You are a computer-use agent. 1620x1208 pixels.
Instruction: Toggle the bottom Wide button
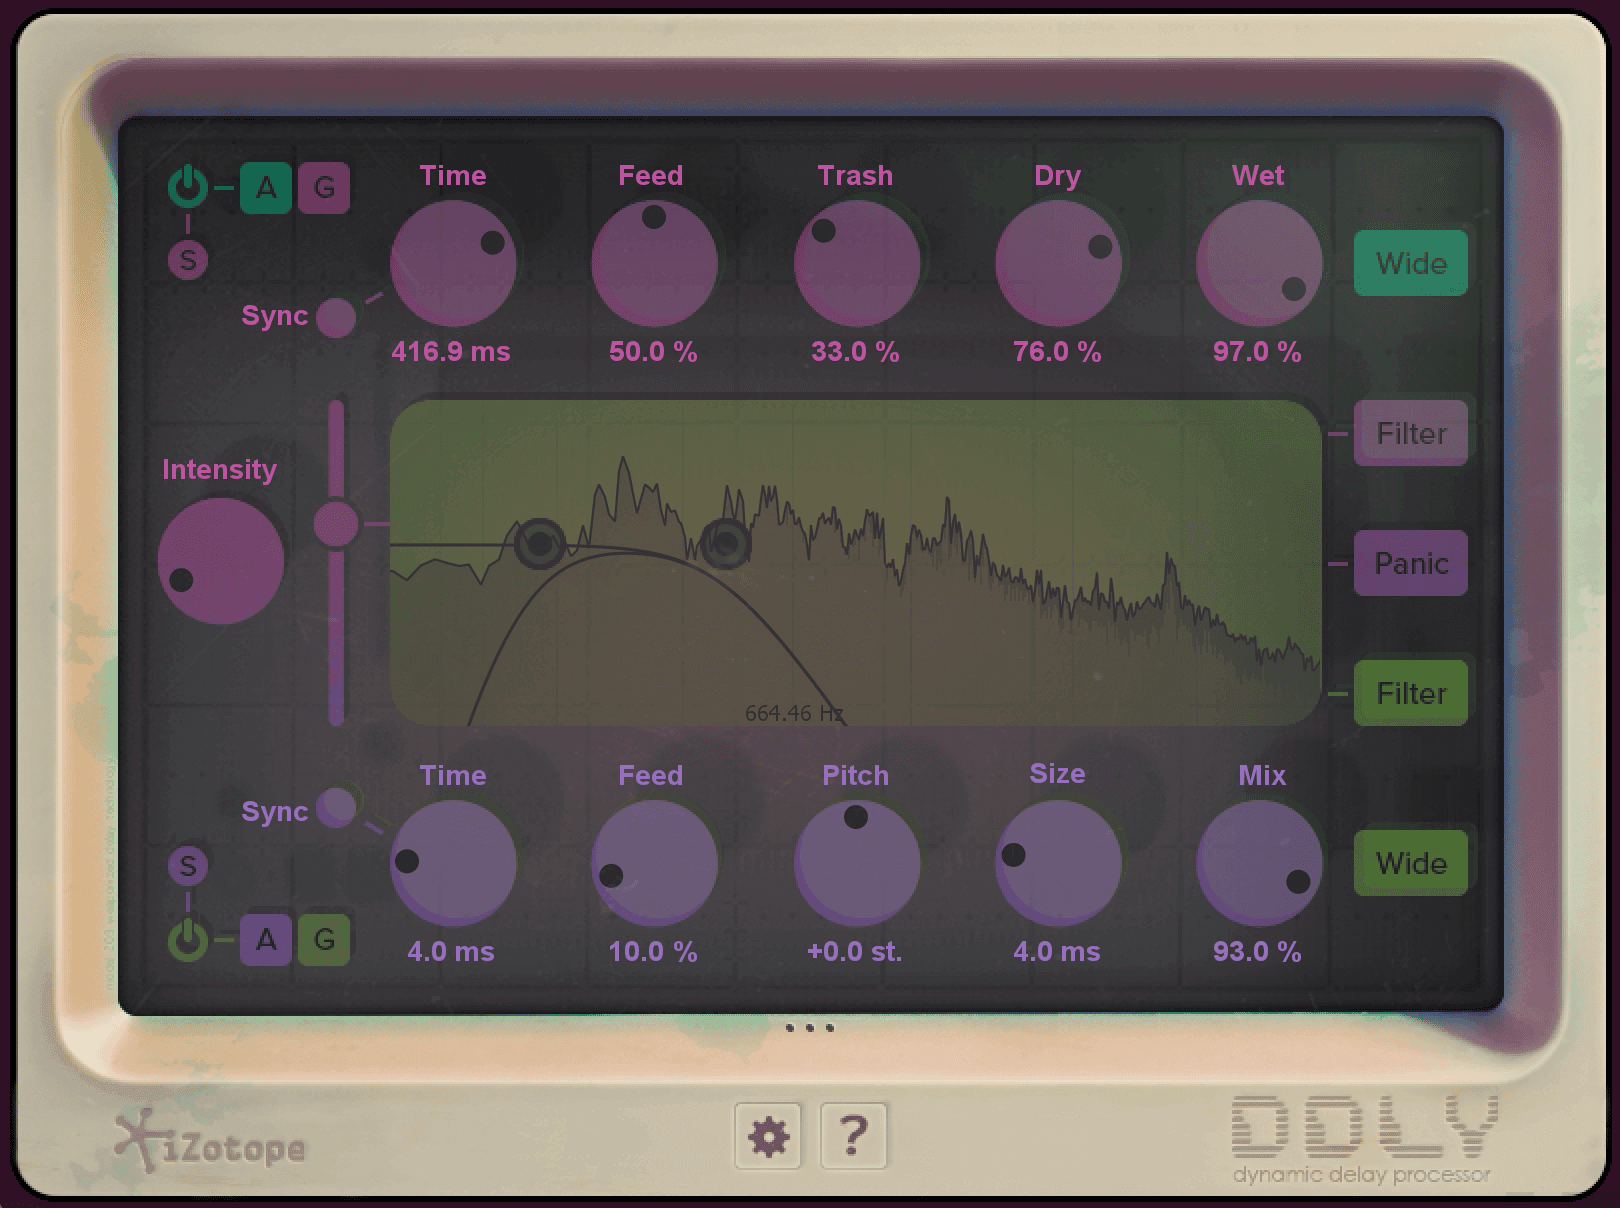tap(1411, 863)
